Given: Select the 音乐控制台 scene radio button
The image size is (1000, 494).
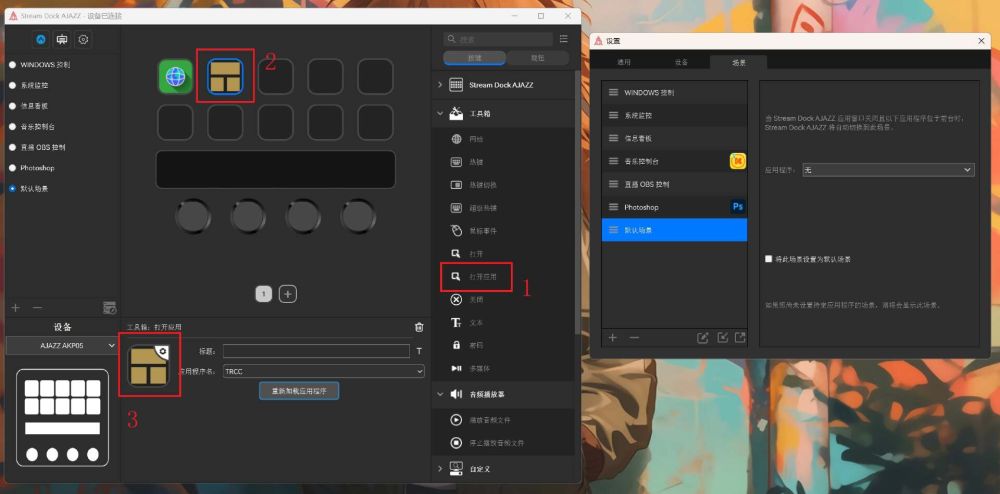Looking at the screenshot, I should [12, 127].
